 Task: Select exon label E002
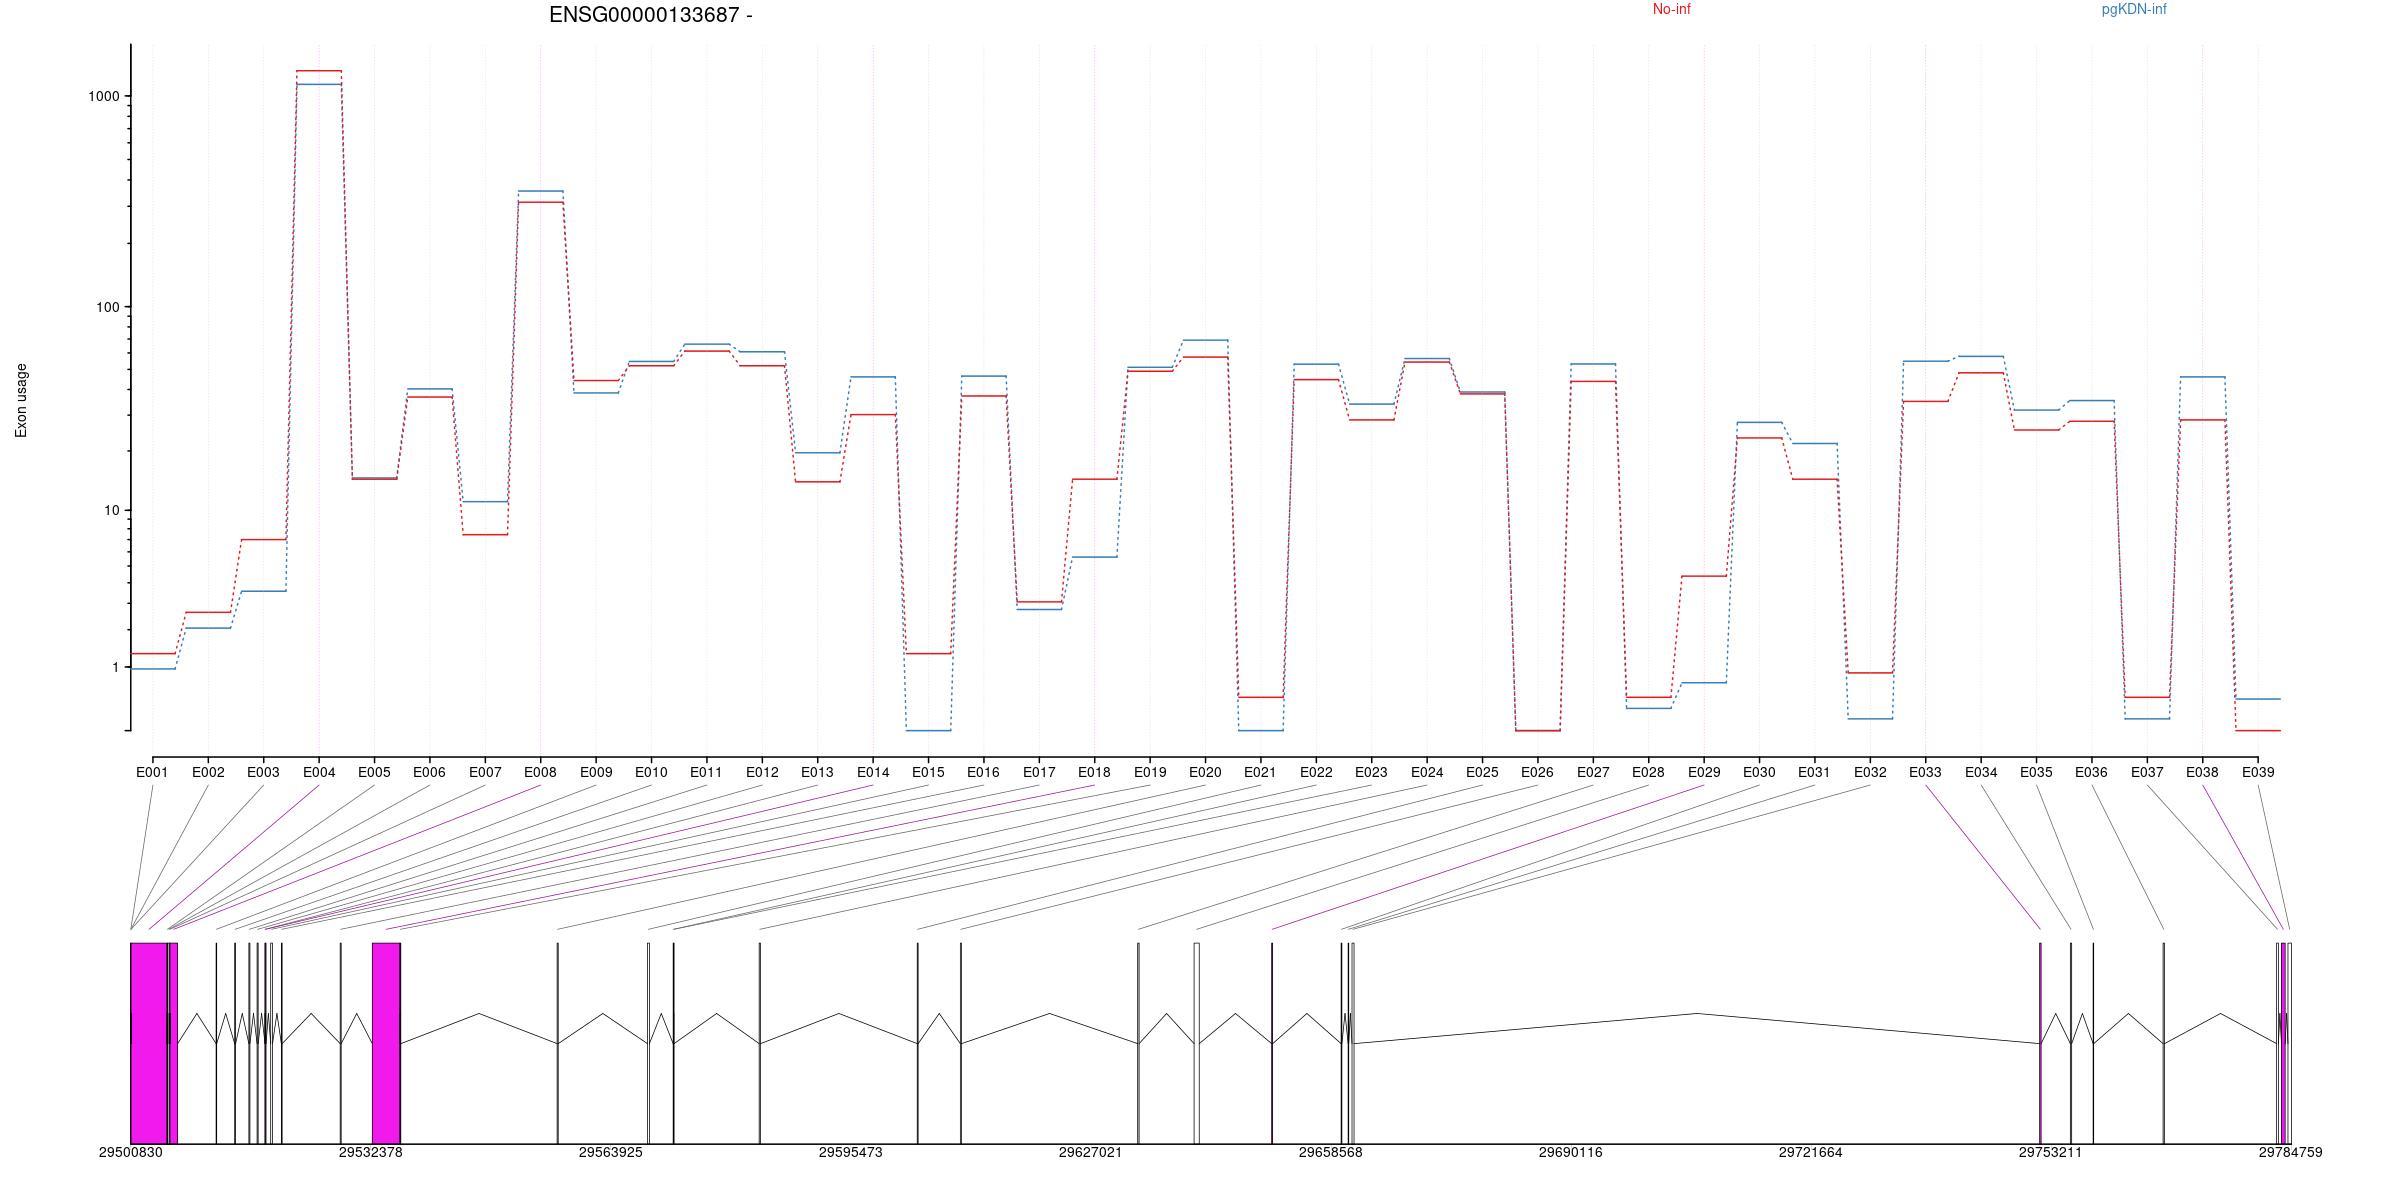pos(208,772)
